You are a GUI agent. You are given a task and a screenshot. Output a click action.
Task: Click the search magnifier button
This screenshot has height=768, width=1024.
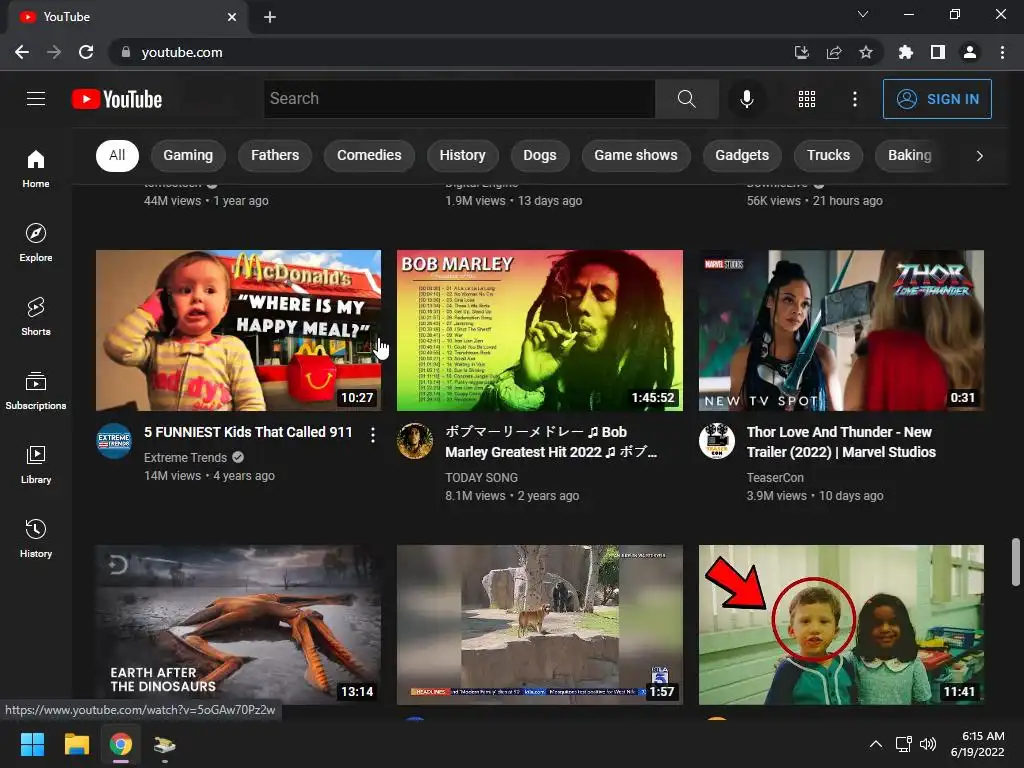pyautogui.click(x=686, y=99)
